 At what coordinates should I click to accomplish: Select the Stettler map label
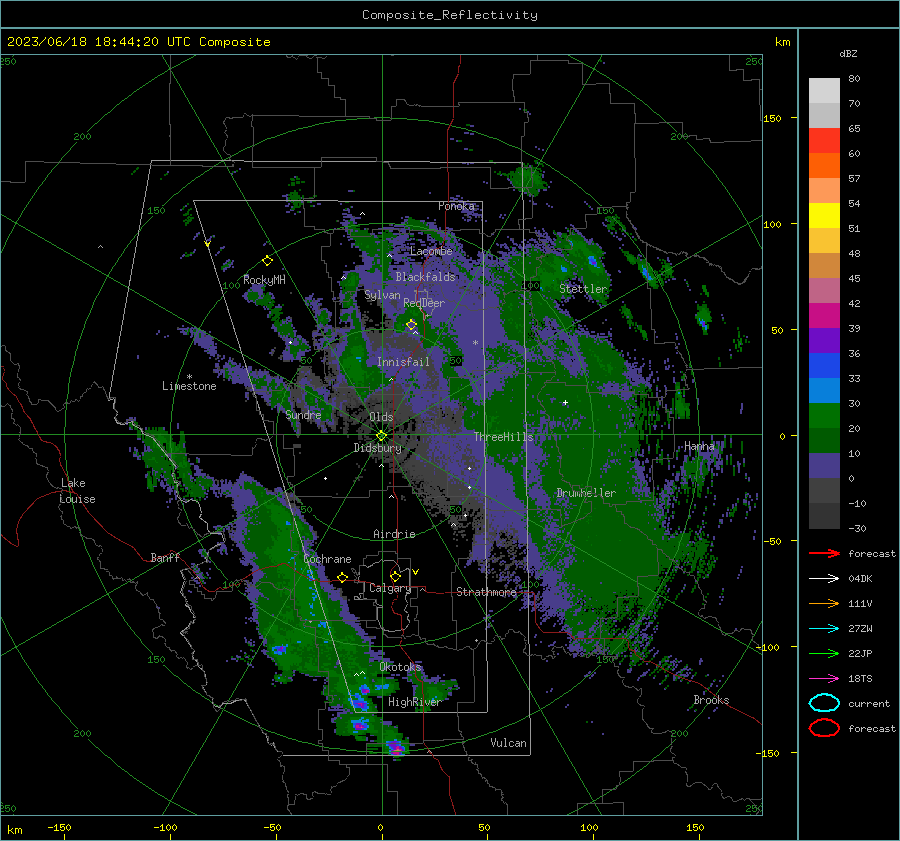click(x=583, y=289)
